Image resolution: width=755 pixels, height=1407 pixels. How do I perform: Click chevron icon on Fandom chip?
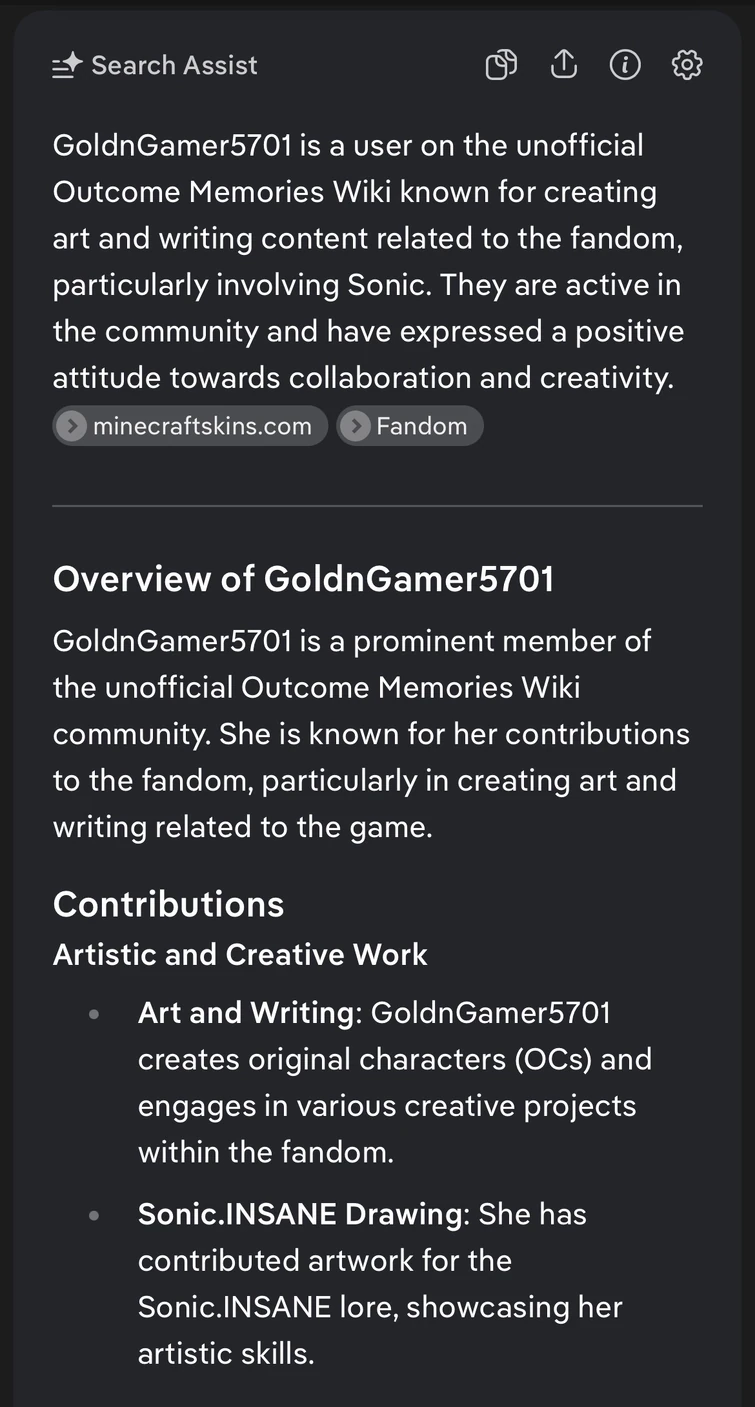click(354, 426)
